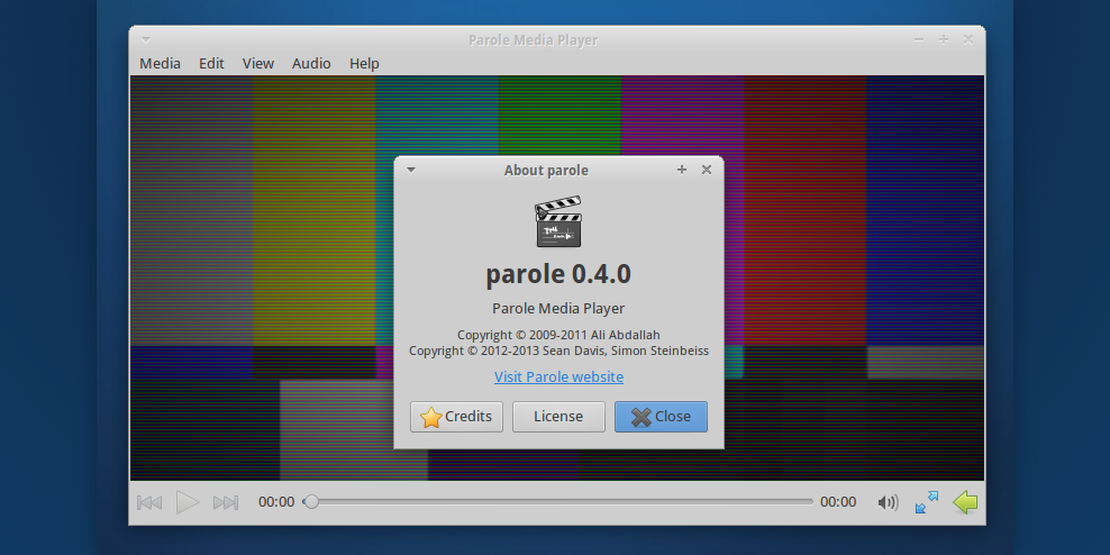1110x555 pixels.
Task: Click the middle of the seek track
Action: click(558, 502)
